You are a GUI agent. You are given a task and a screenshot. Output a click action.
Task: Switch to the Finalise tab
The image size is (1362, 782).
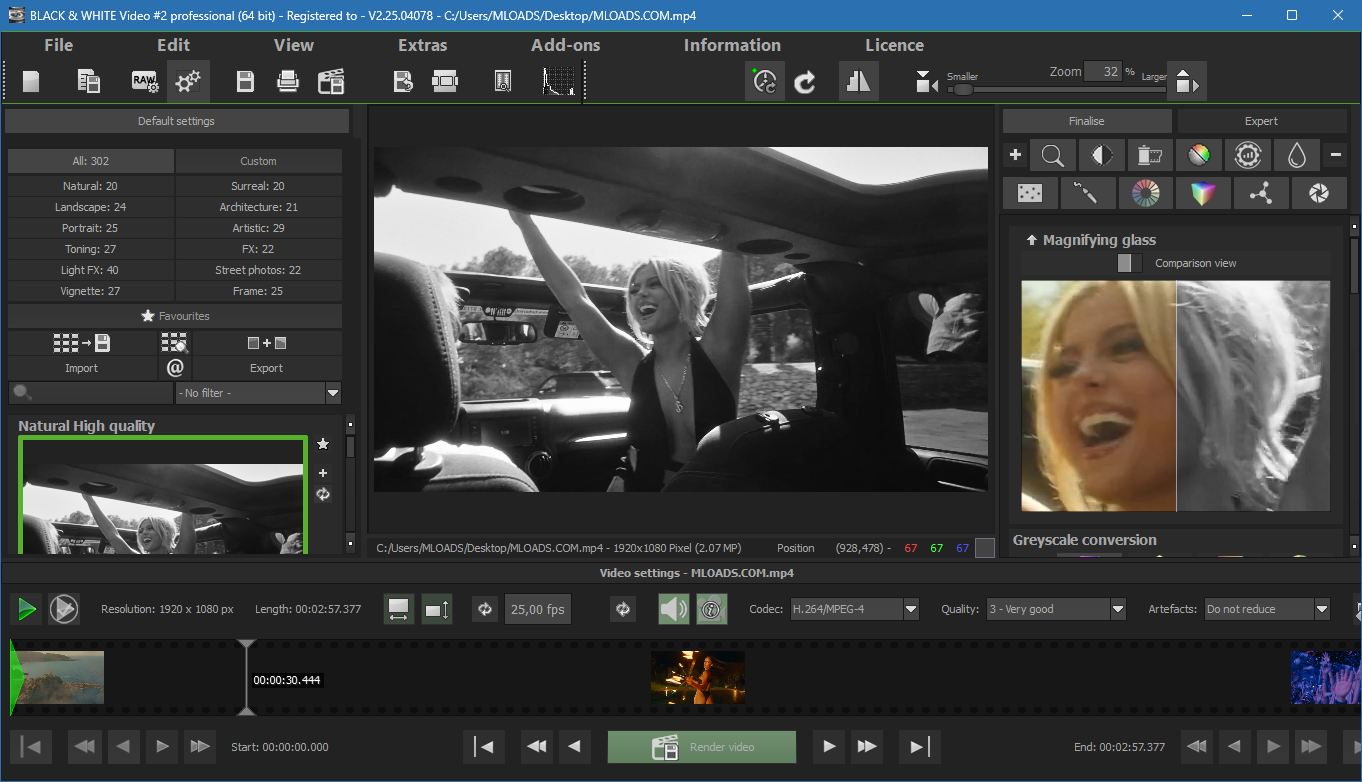click(x=1086, y=121)
